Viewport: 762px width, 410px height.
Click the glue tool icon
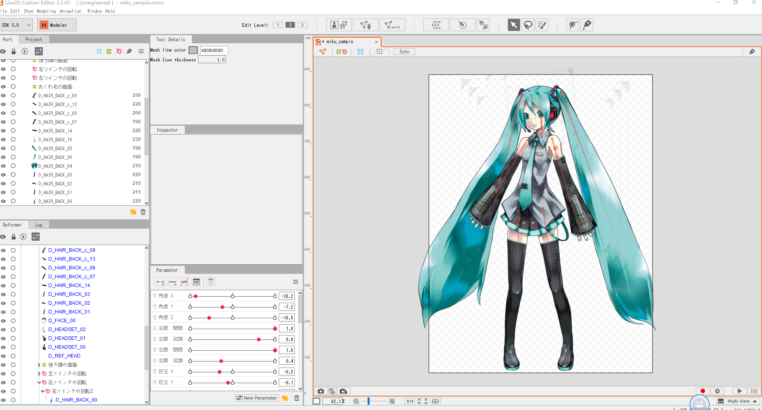click(x=483, y=25)
